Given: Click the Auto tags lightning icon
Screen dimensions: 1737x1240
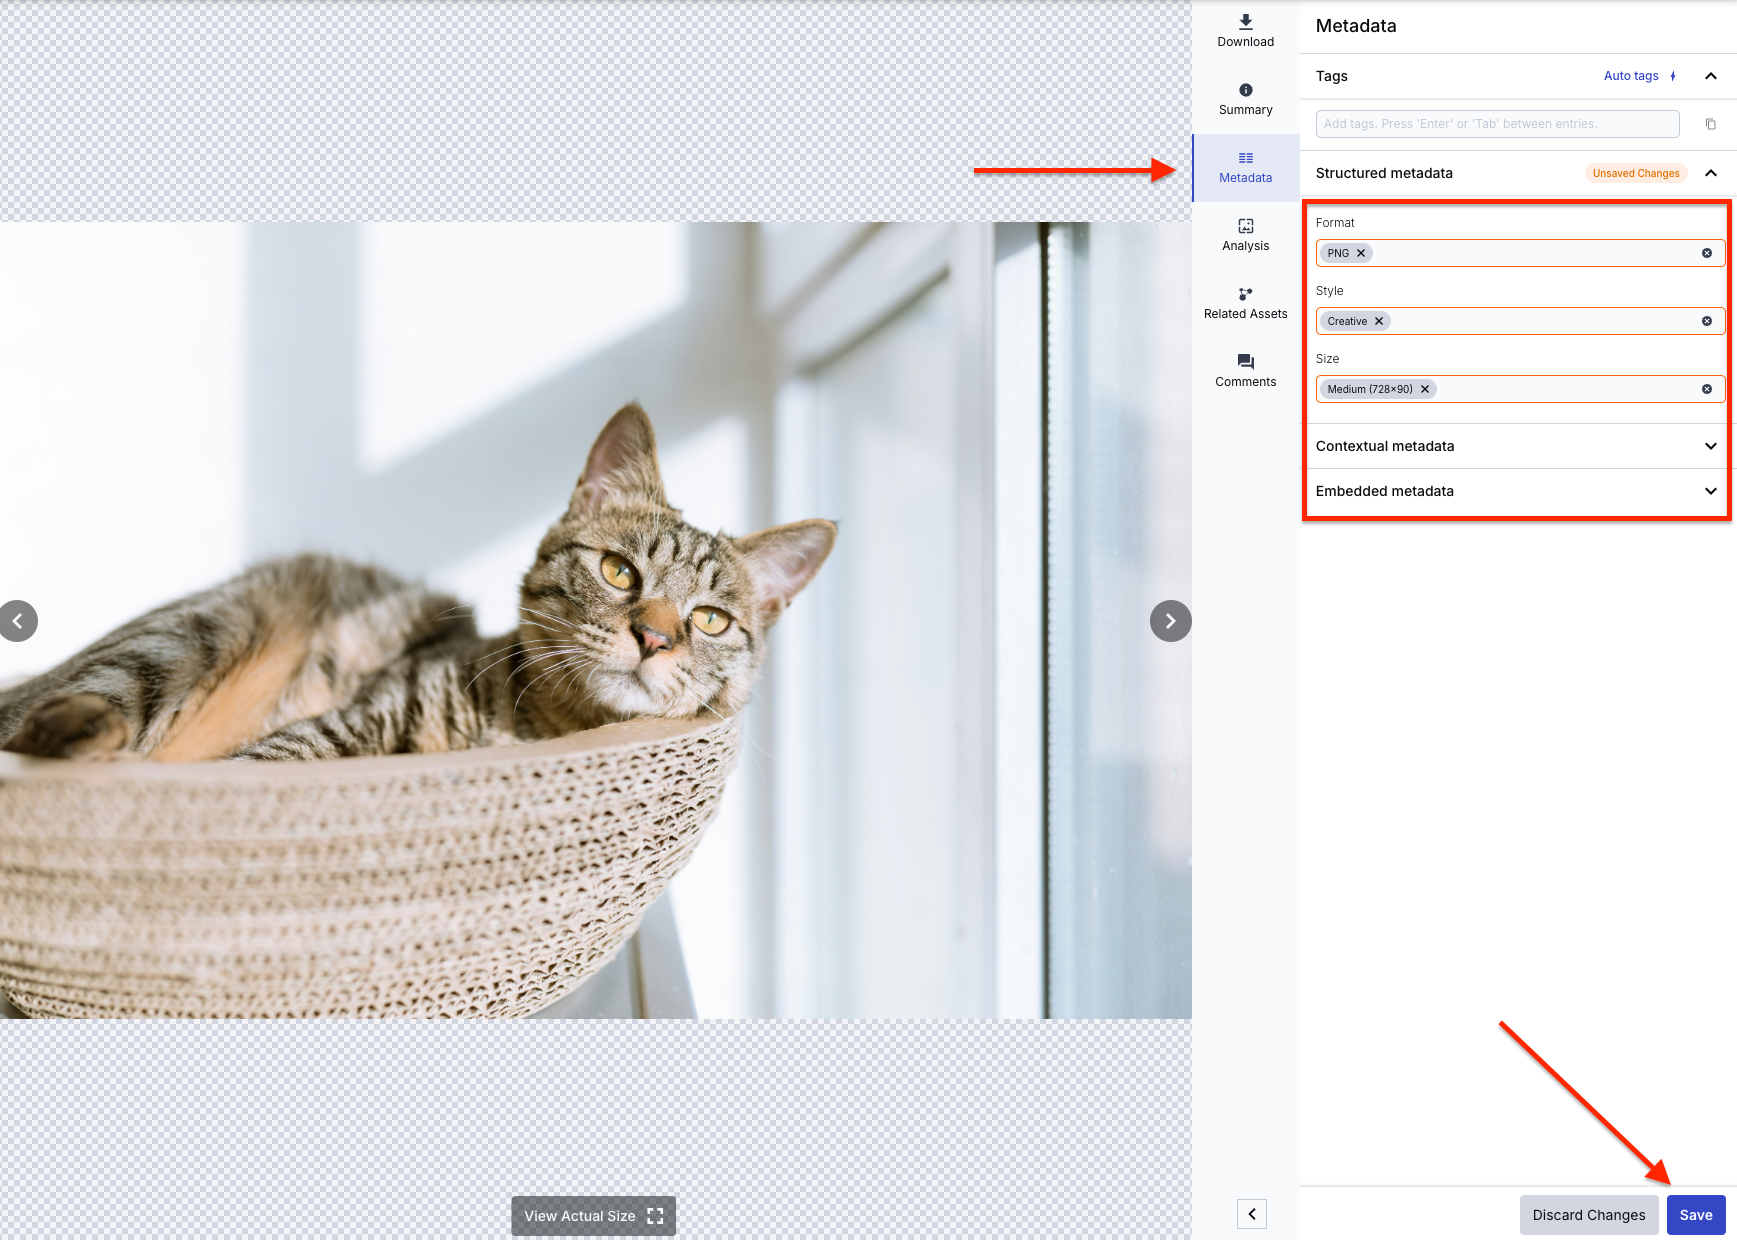Looking at the screenshot, I should click(1673, 75).
